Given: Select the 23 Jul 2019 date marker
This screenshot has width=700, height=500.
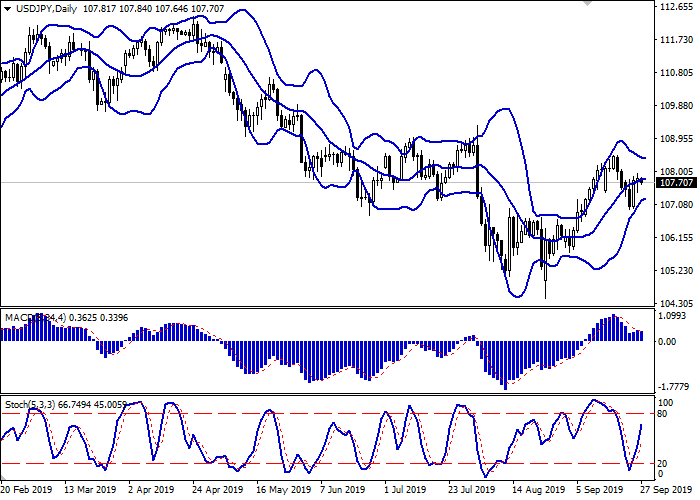Looking at the screenshot, I should click(x=473, y=491).
